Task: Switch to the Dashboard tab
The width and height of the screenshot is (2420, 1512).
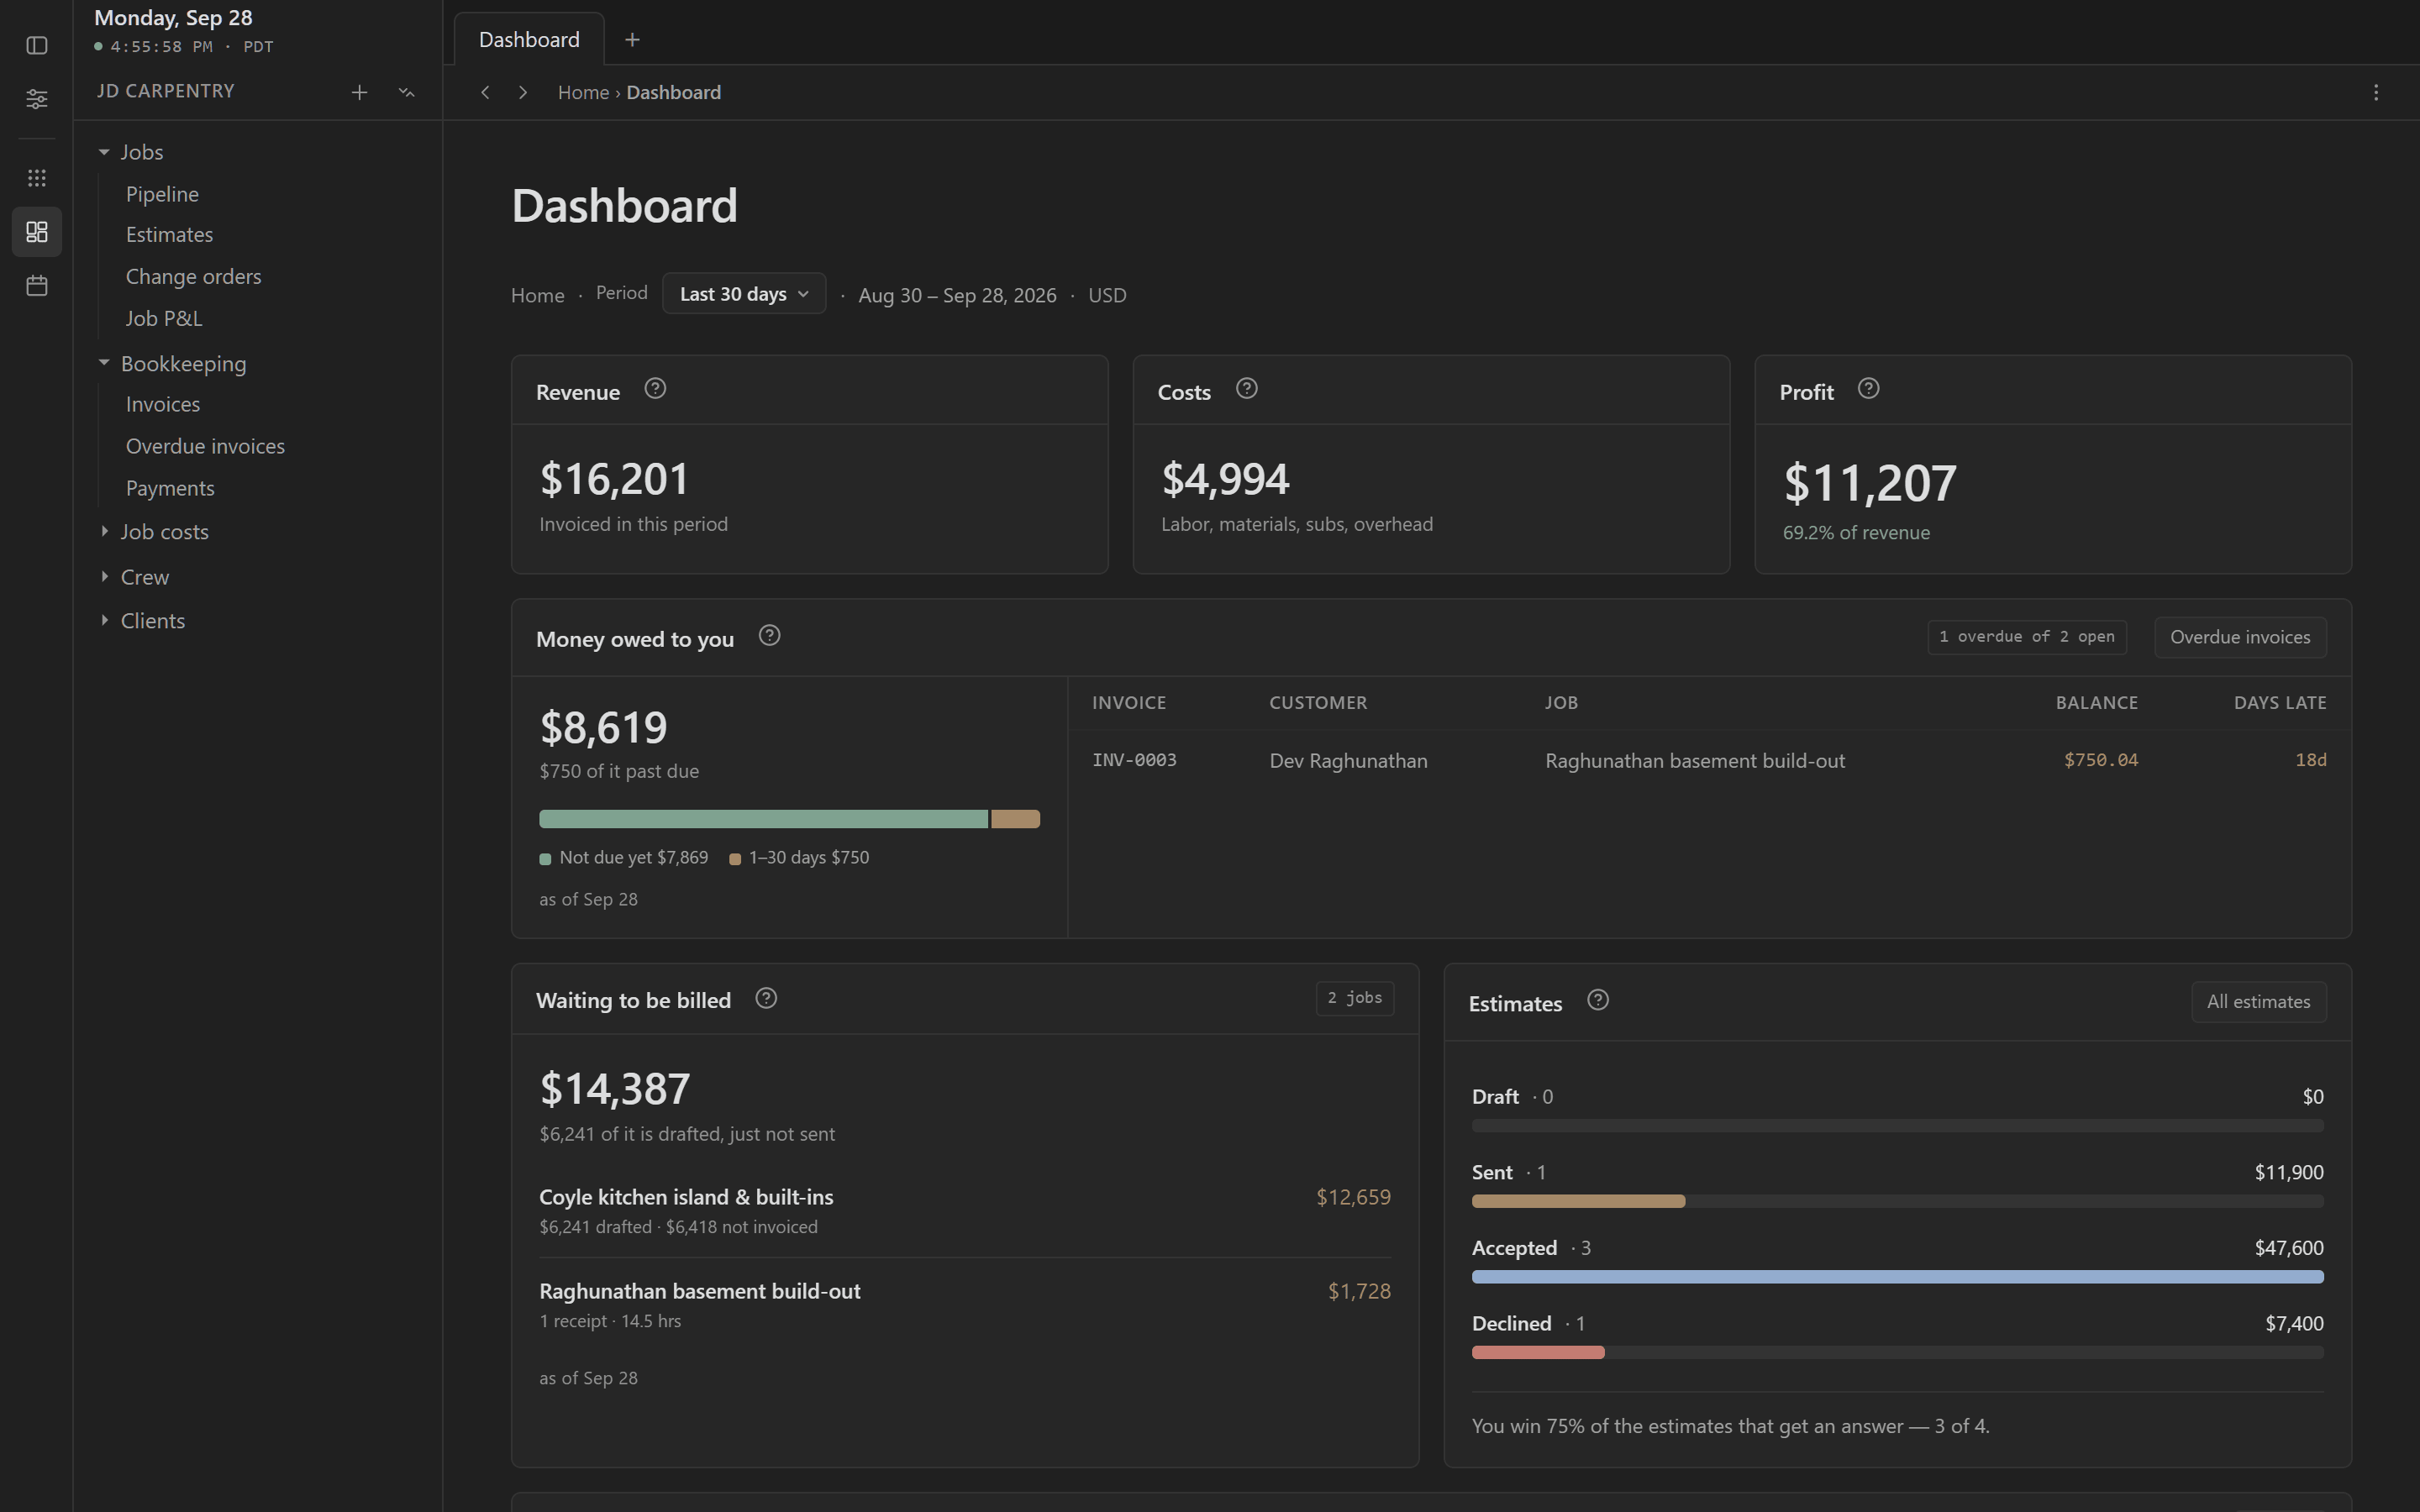Action: pos(529,40)
